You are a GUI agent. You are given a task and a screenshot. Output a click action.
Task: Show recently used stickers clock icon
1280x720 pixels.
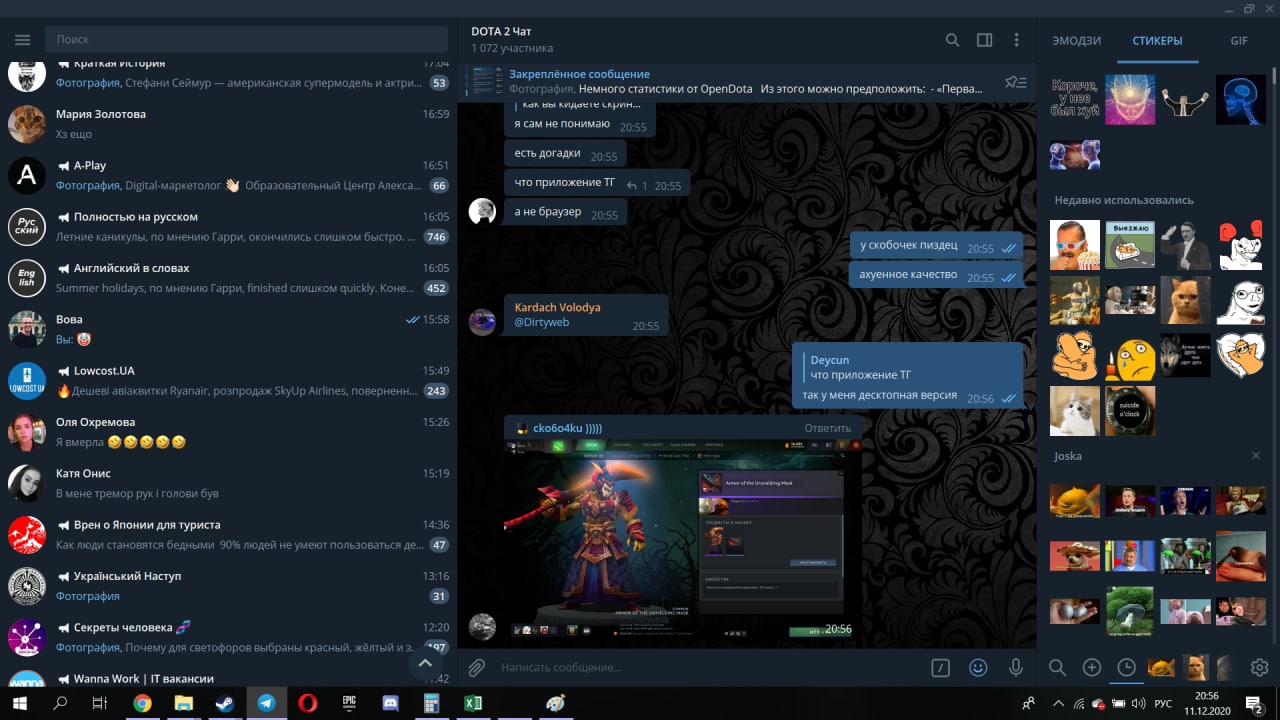click(1126, 667)
